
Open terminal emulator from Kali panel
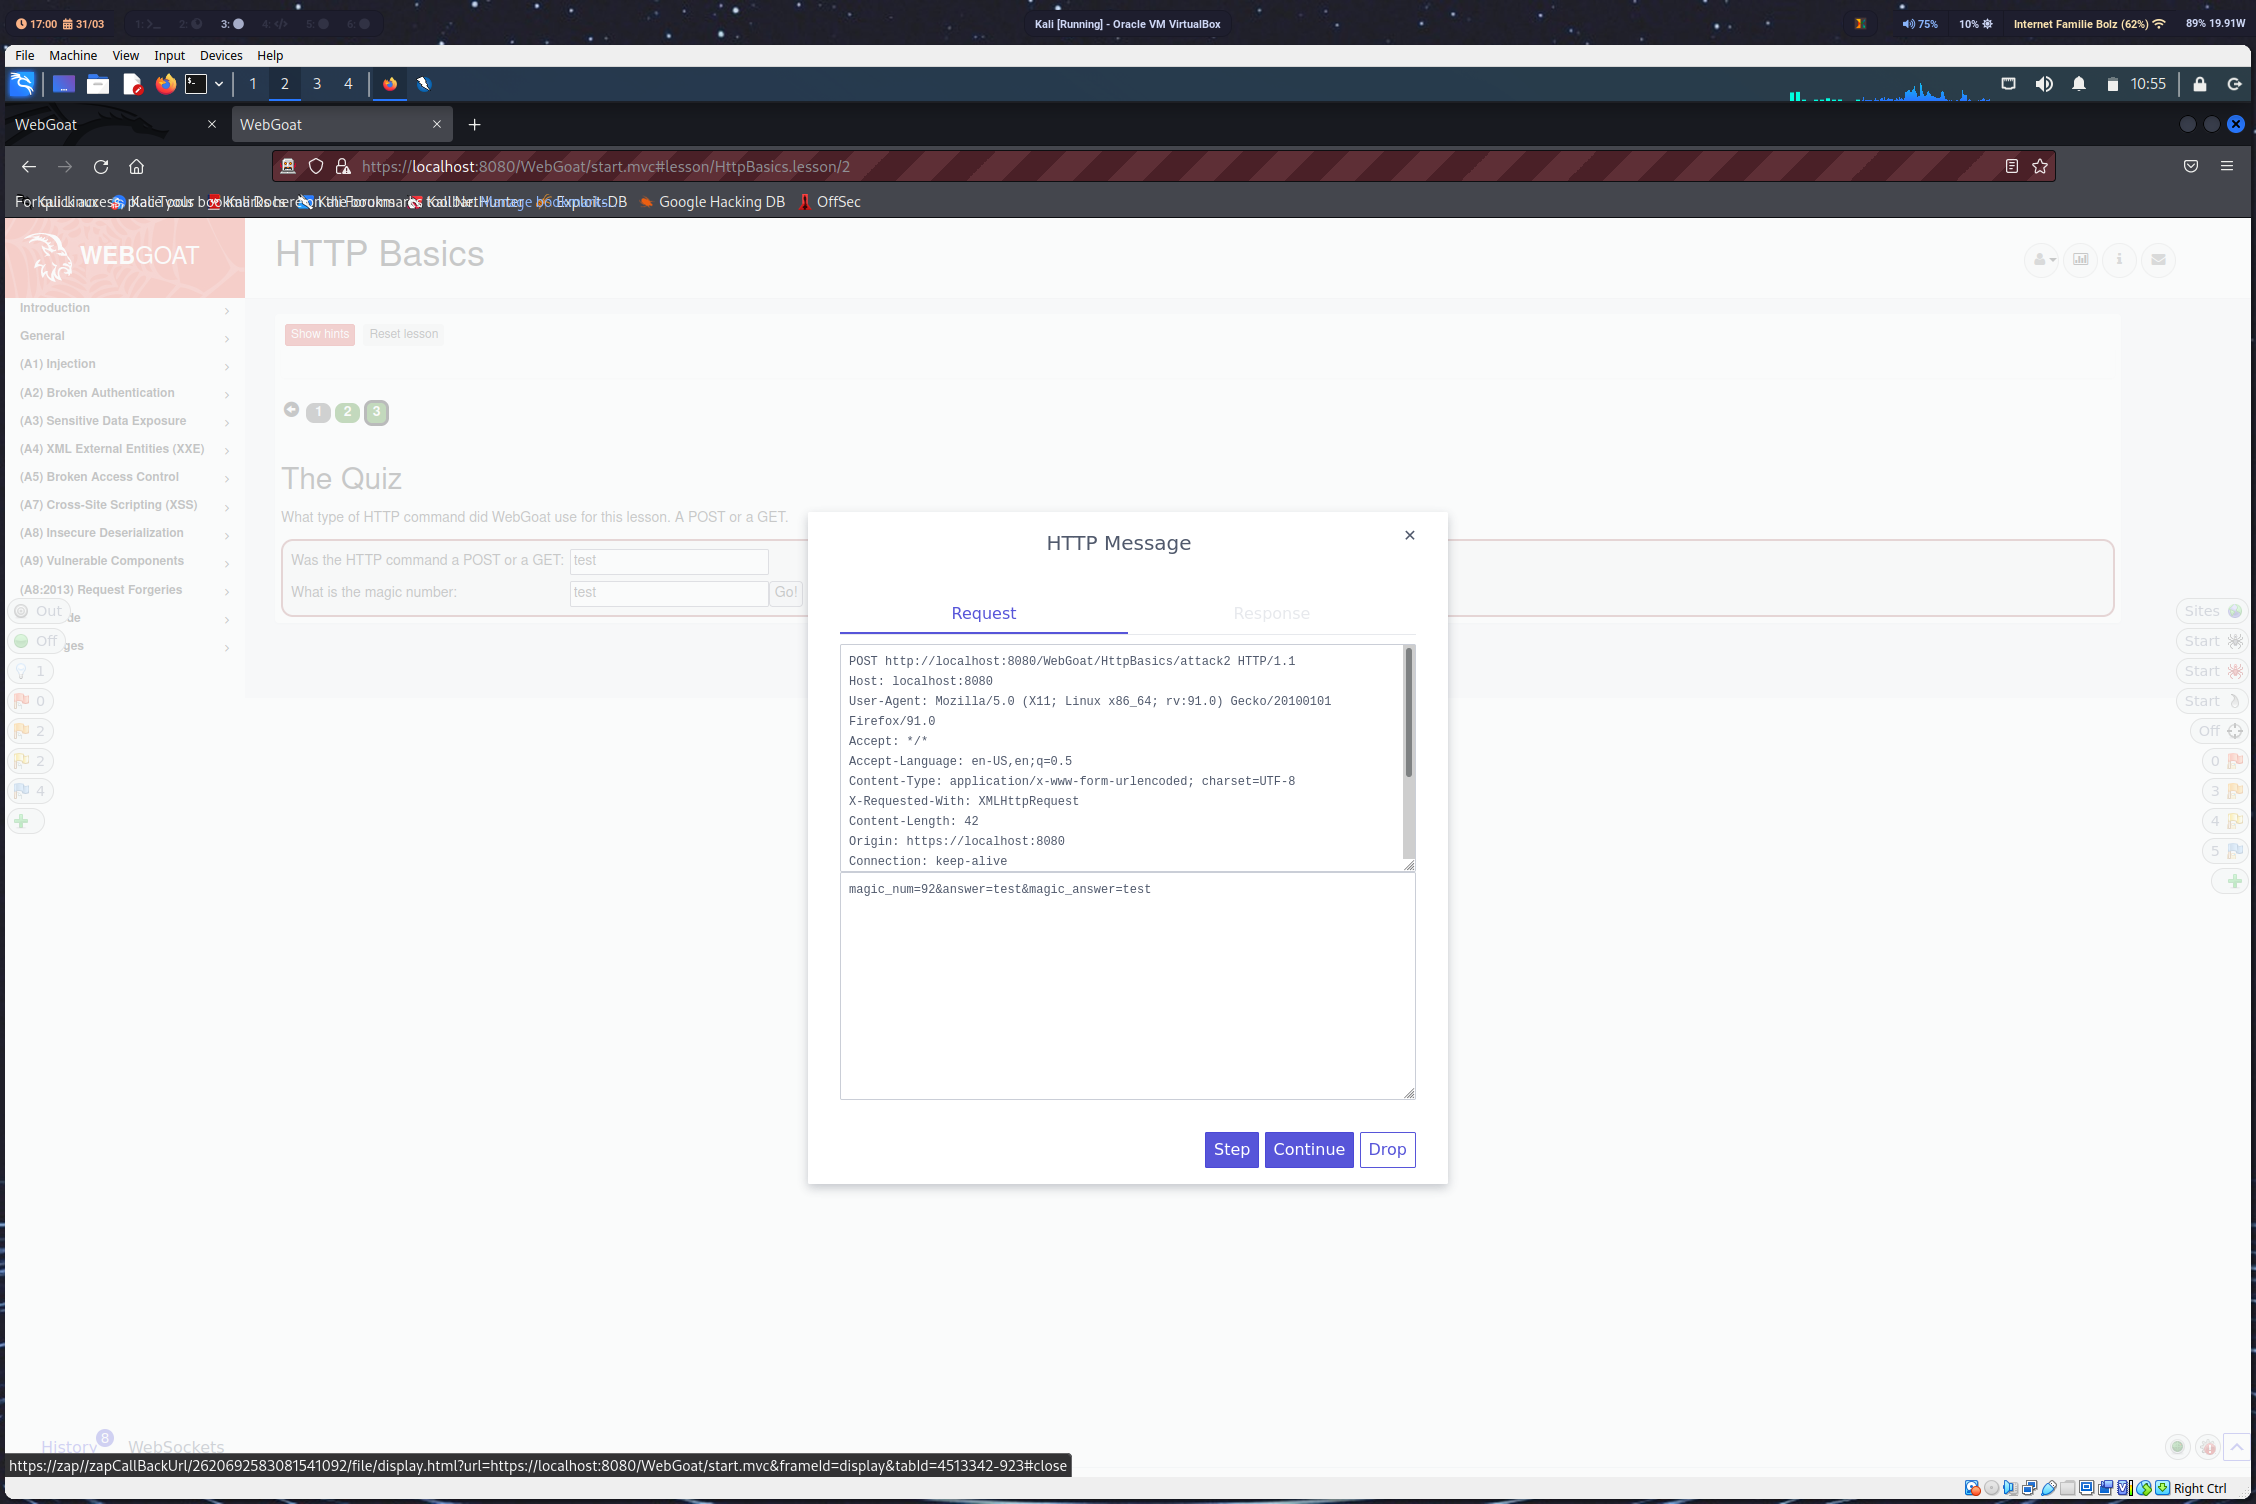pyautogui.click(x=196, y=84)
